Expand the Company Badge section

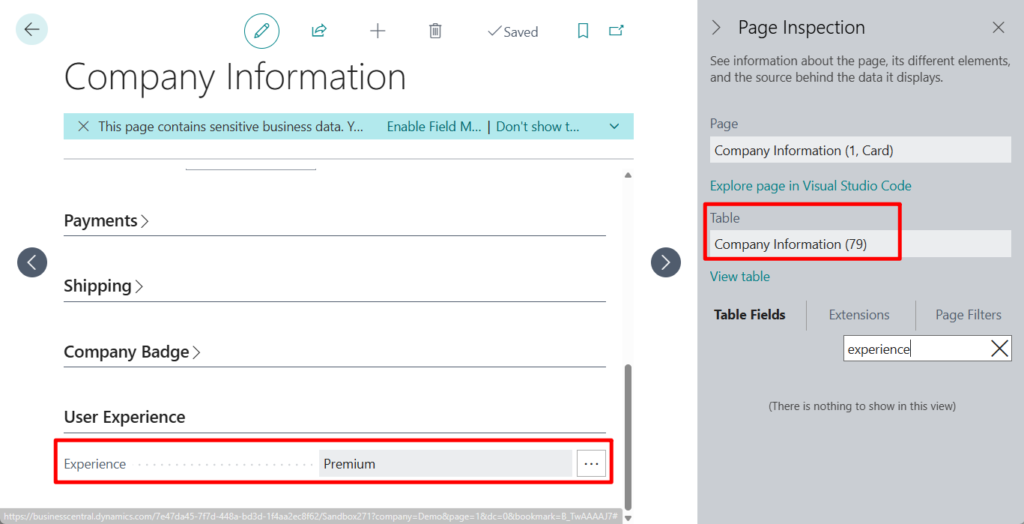(132, 352)
